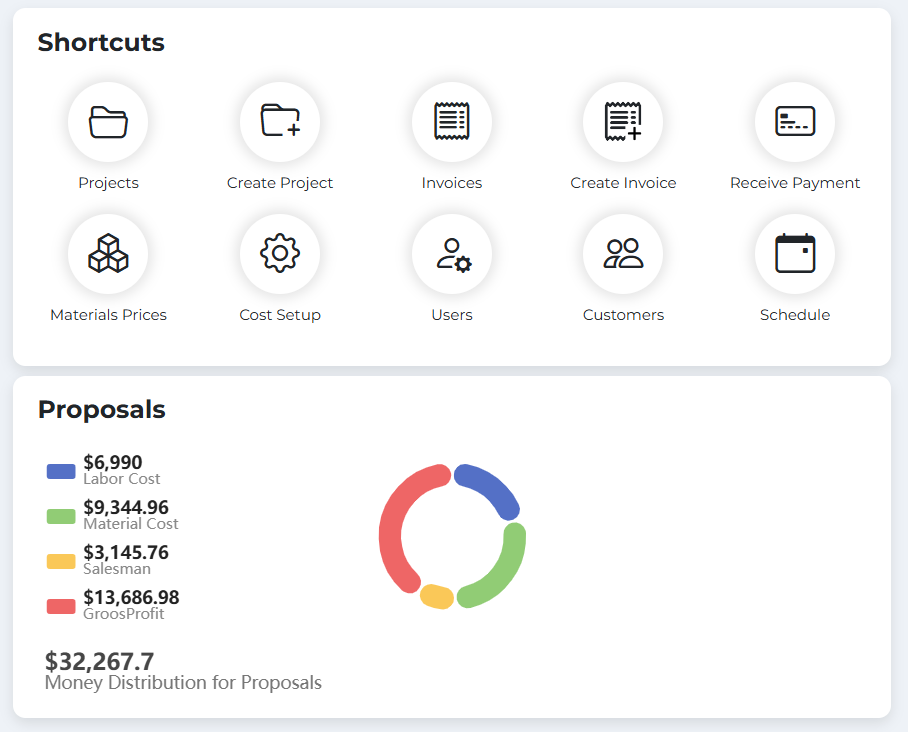Click the Create Invoice icon
The width and height of the screenshot is (908, 732).
tap(623, 122)
